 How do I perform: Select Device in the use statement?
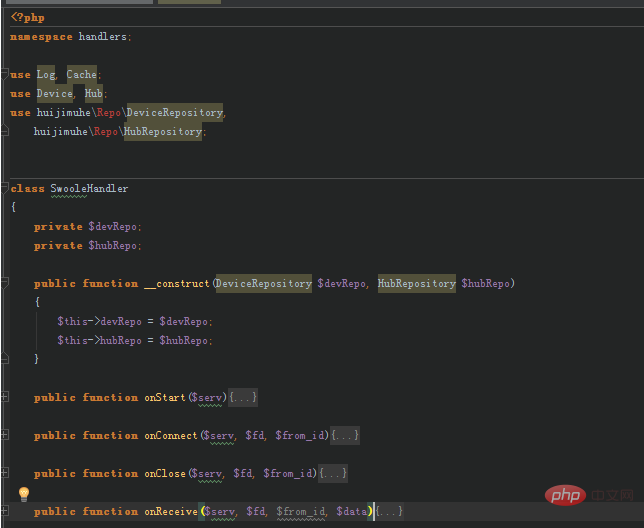tap(55, 94)
